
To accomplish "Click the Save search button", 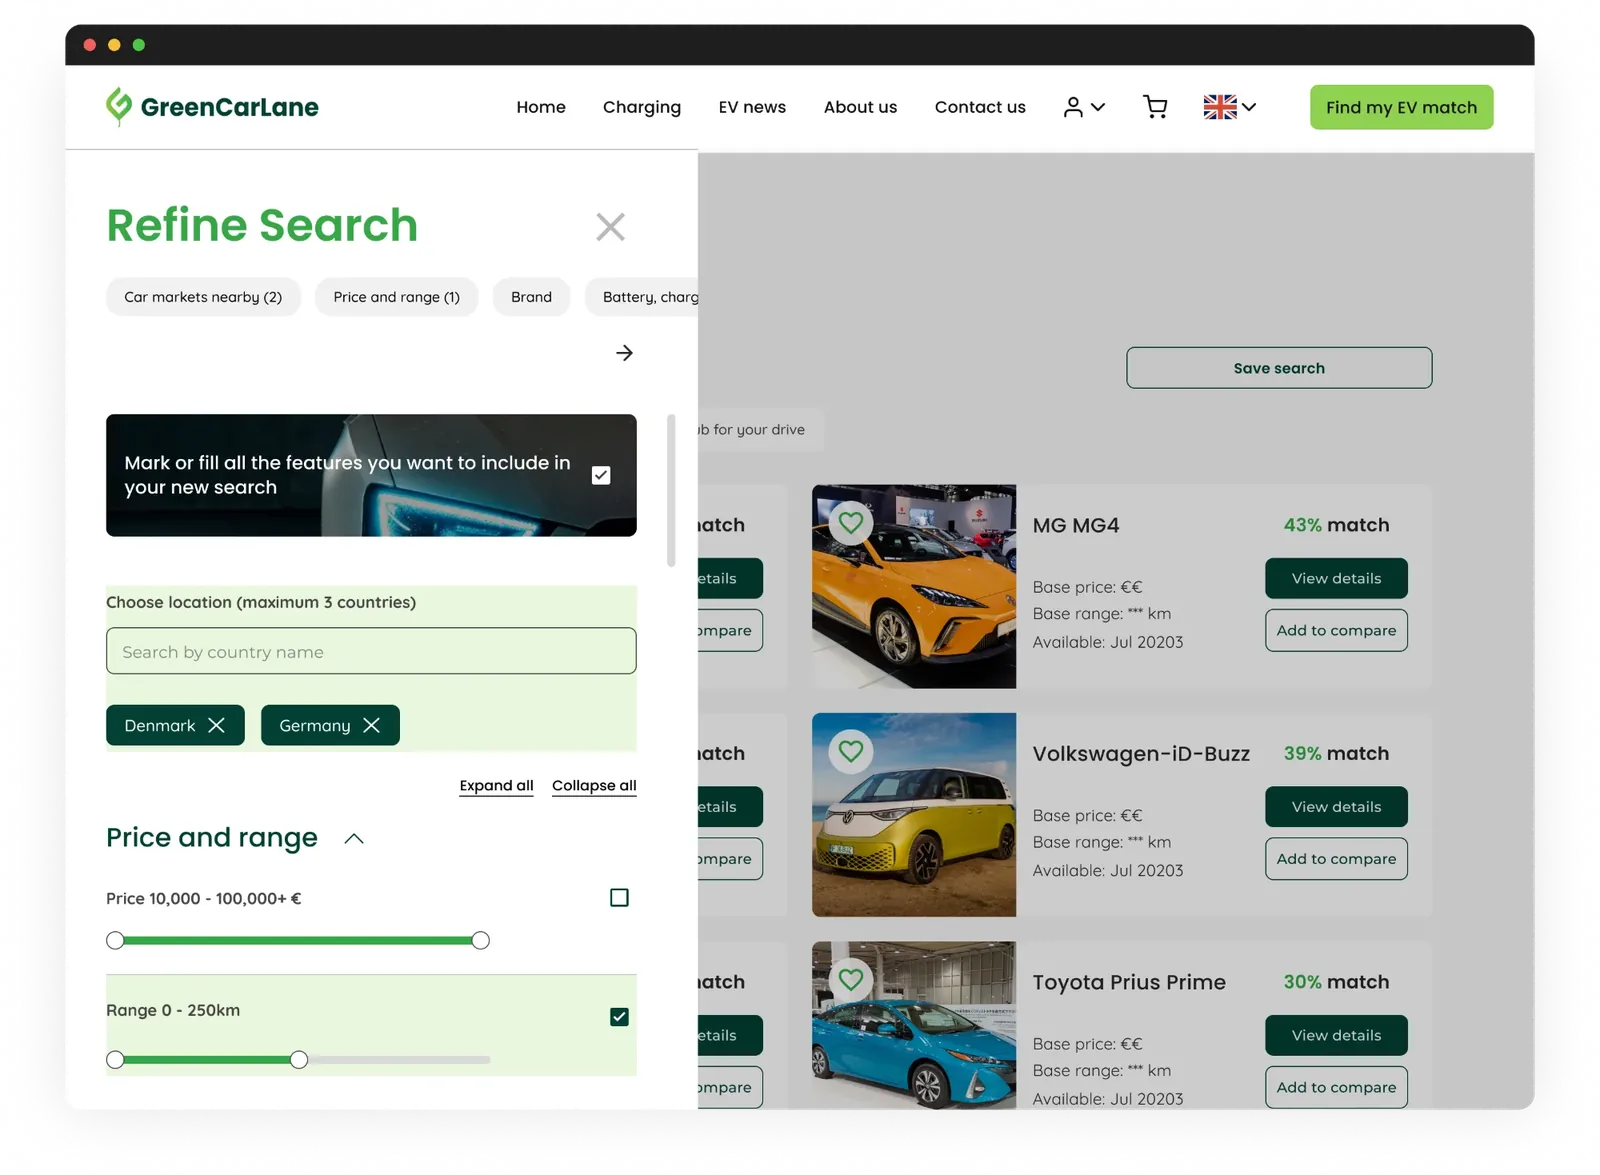I will (x=1279, y=368).
